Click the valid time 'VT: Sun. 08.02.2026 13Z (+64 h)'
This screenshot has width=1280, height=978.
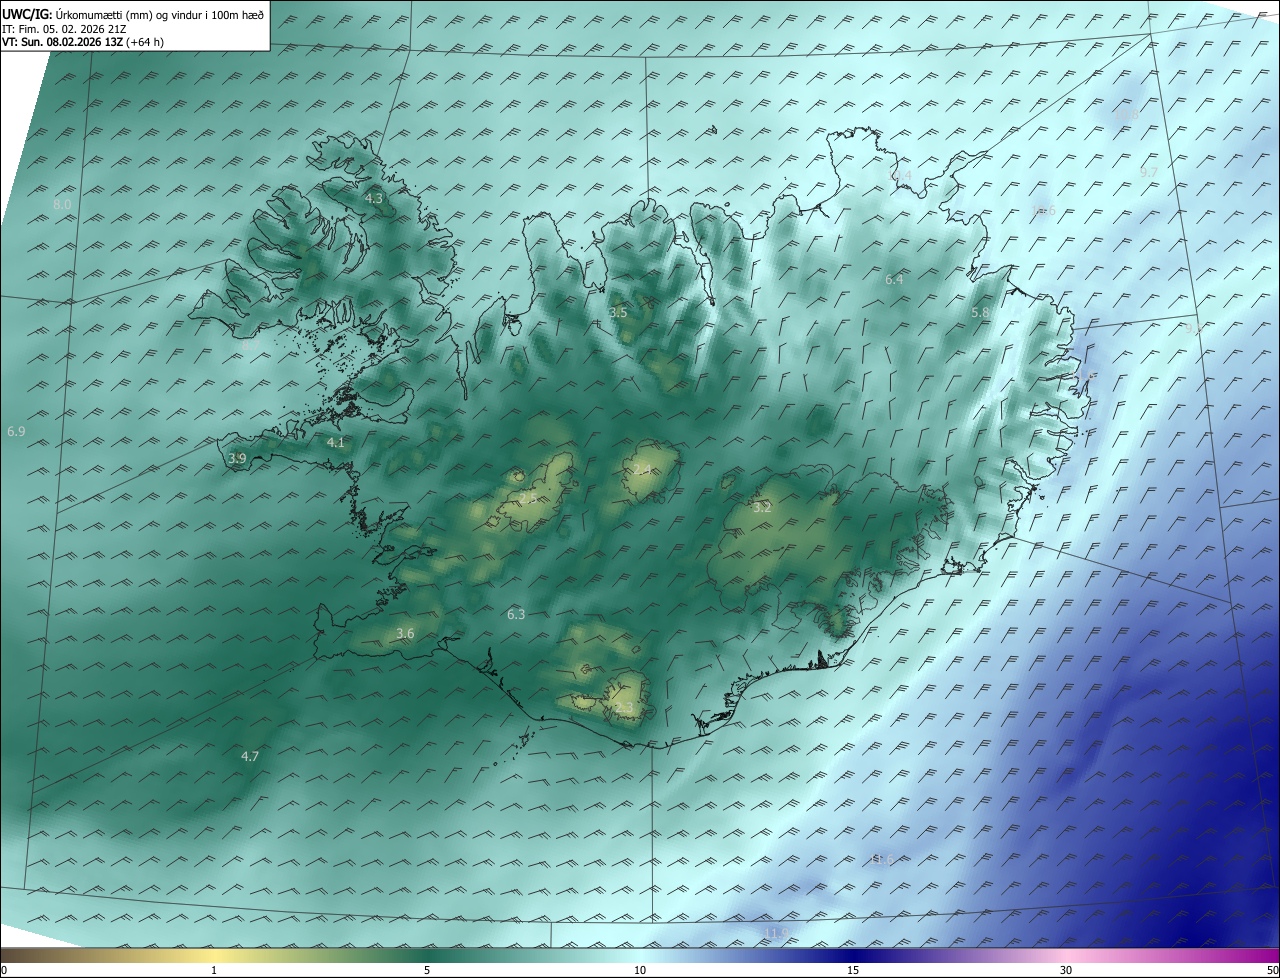[83, 42]
